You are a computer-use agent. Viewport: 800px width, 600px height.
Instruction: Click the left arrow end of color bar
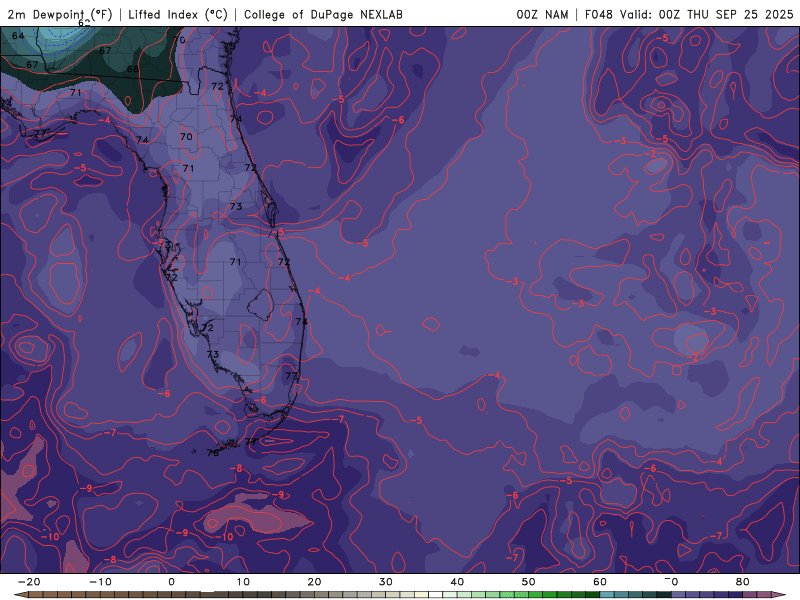click(19, 595)
